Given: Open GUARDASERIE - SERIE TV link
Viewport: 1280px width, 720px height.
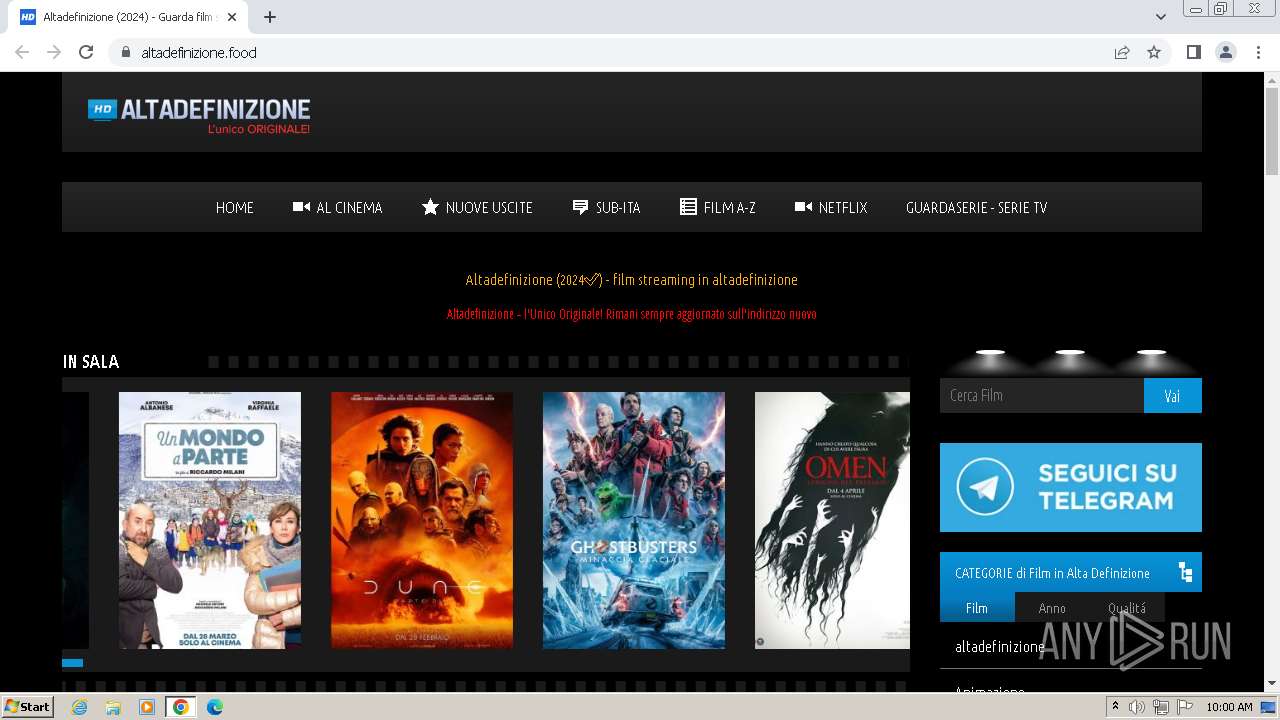Looking at the screenshot, I should [x=976, y=208].
